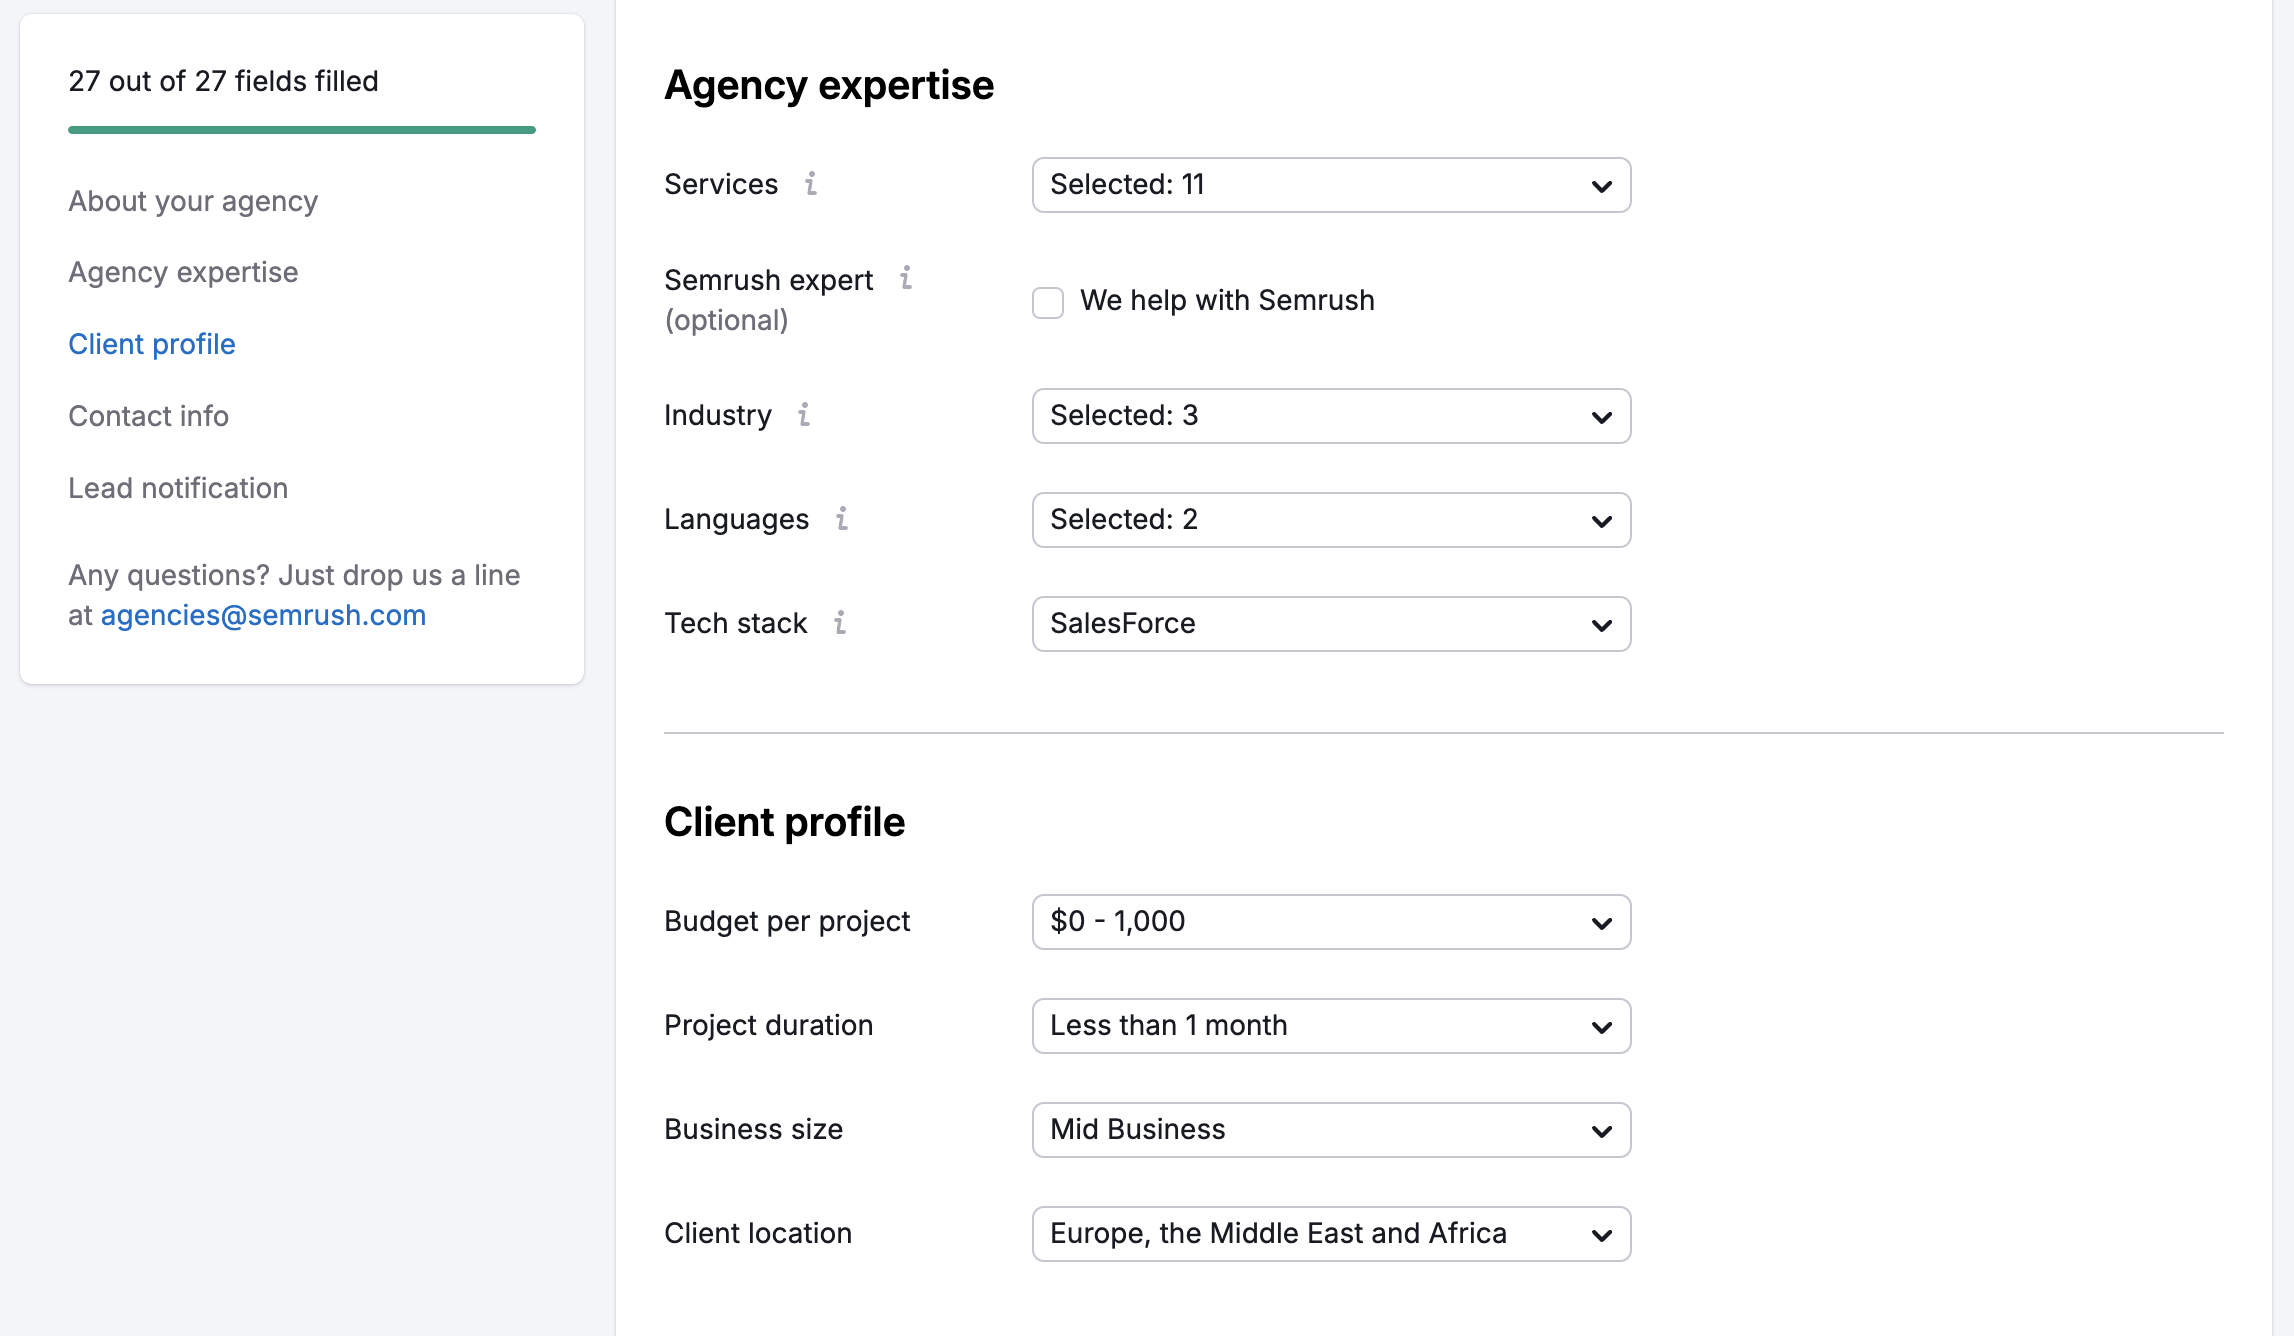Image resolution: width=2294 pixels, height=1336 pixels.
Task: Open the Industry dropdown
Action: [x=1332, y=415]
